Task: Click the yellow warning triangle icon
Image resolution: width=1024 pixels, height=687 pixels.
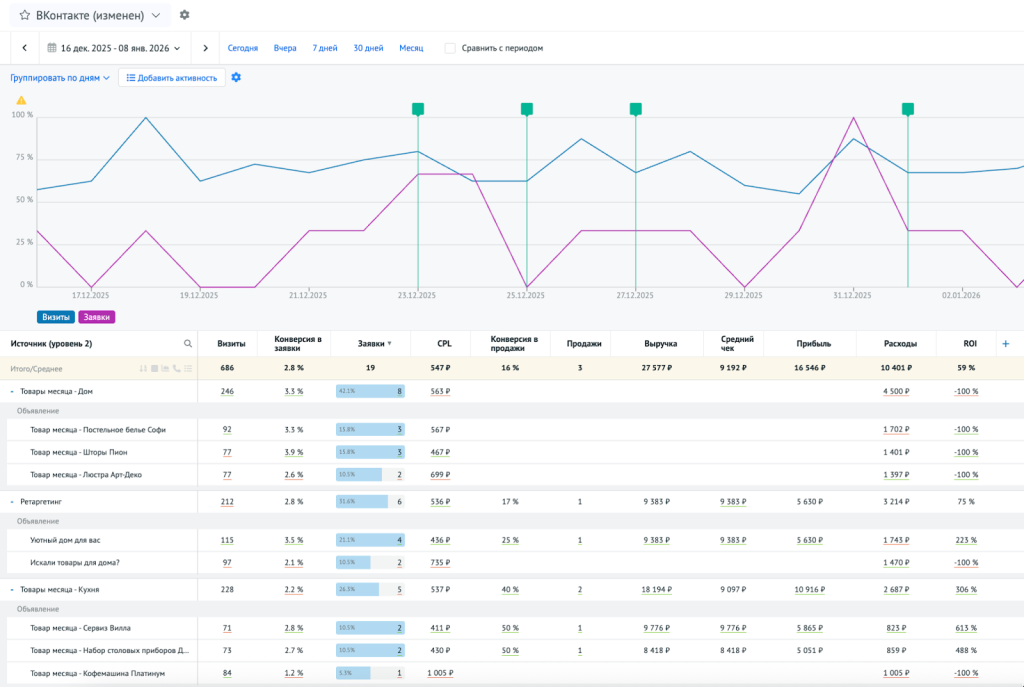Action: 21,100
